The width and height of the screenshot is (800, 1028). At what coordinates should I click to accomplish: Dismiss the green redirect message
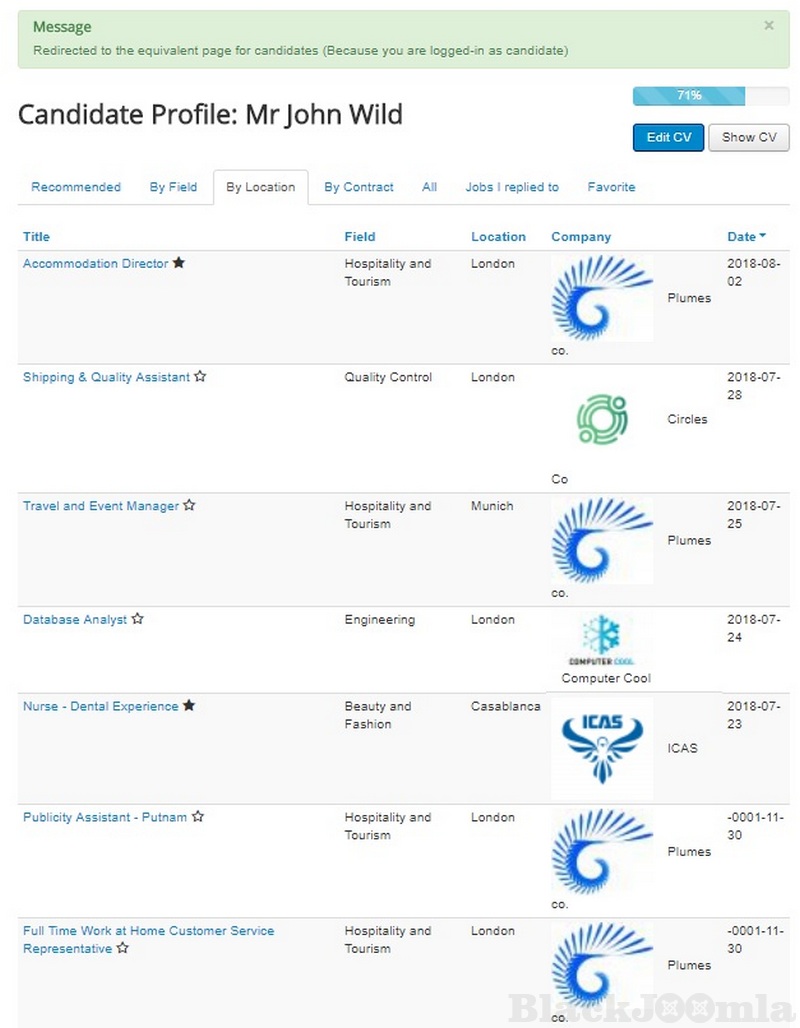click(x=768, y=26)
